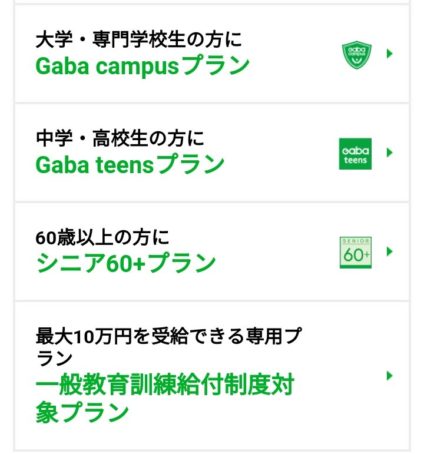Open the Gaba teens plan arrow
This screenshot has width=424, height=454.
pos(389,152)
